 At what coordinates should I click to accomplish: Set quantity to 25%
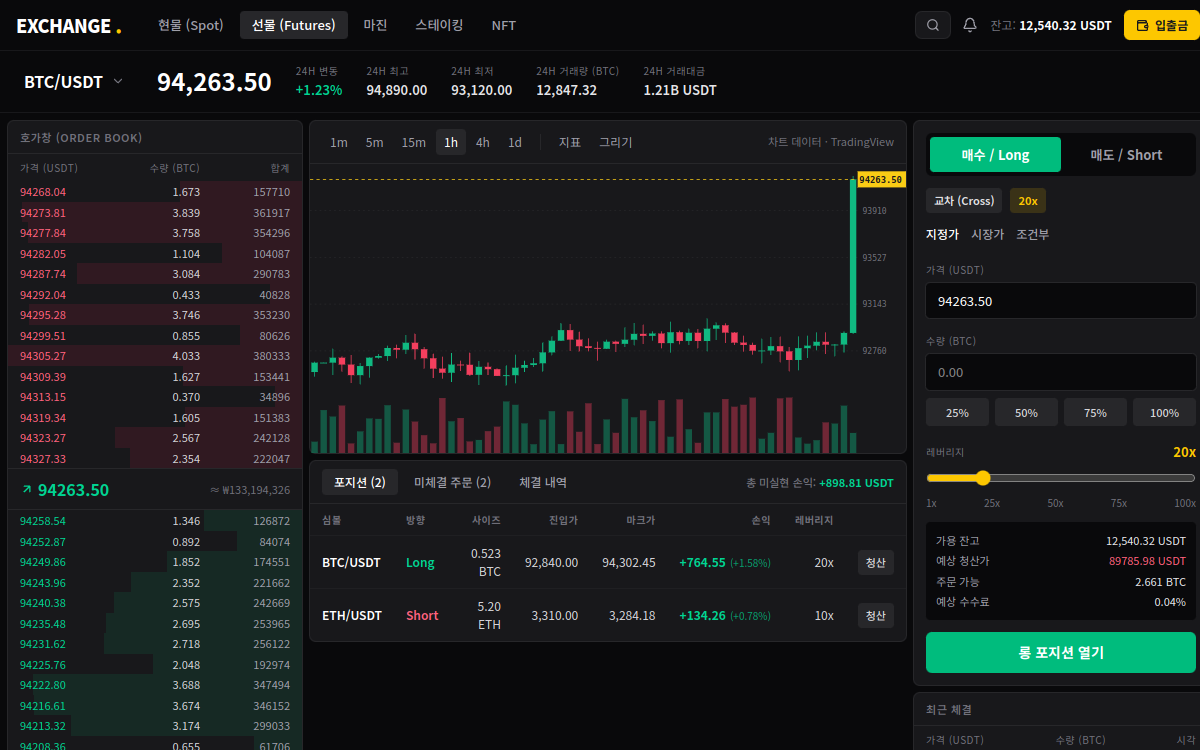click(x=957, y=412)
